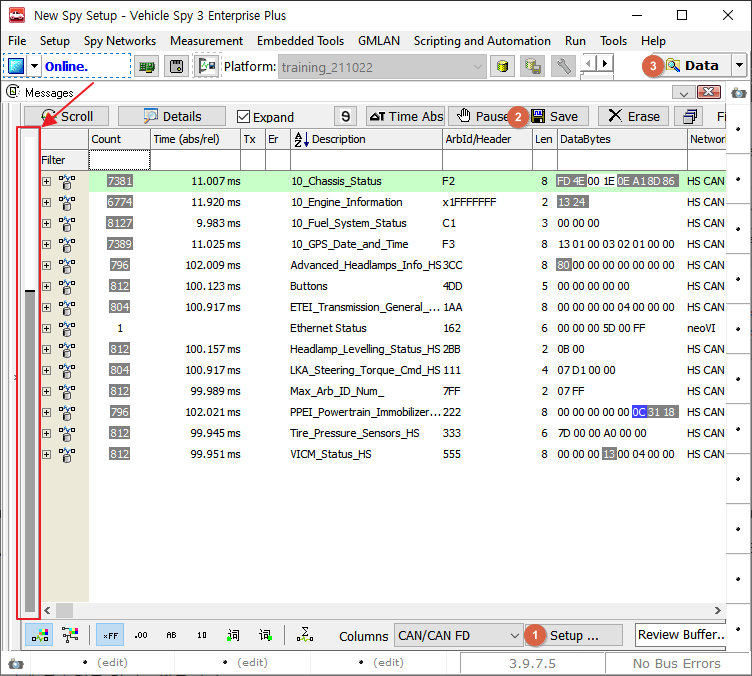The height and width of the screenshot is (676, 752).
Task: Click the horizontal scrollbar of message list
Action: (x=380, y=610)
